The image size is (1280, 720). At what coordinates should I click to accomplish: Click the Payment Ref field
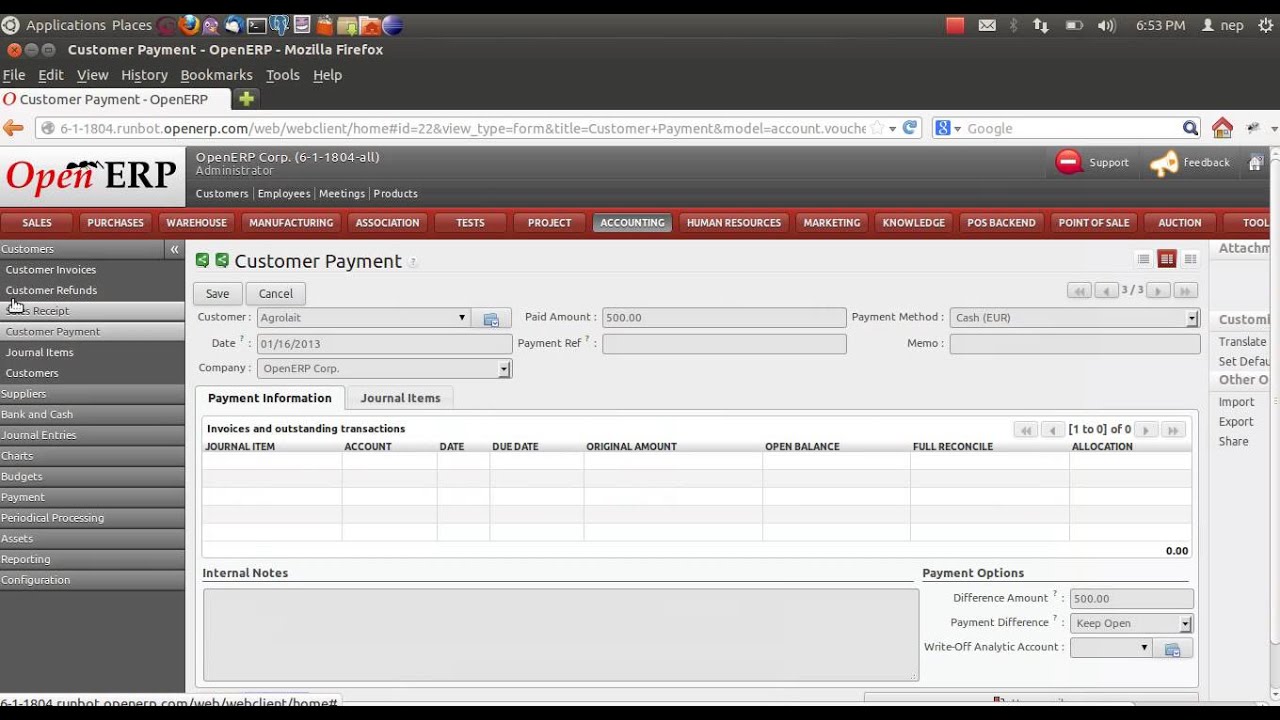tap(724, 344)
